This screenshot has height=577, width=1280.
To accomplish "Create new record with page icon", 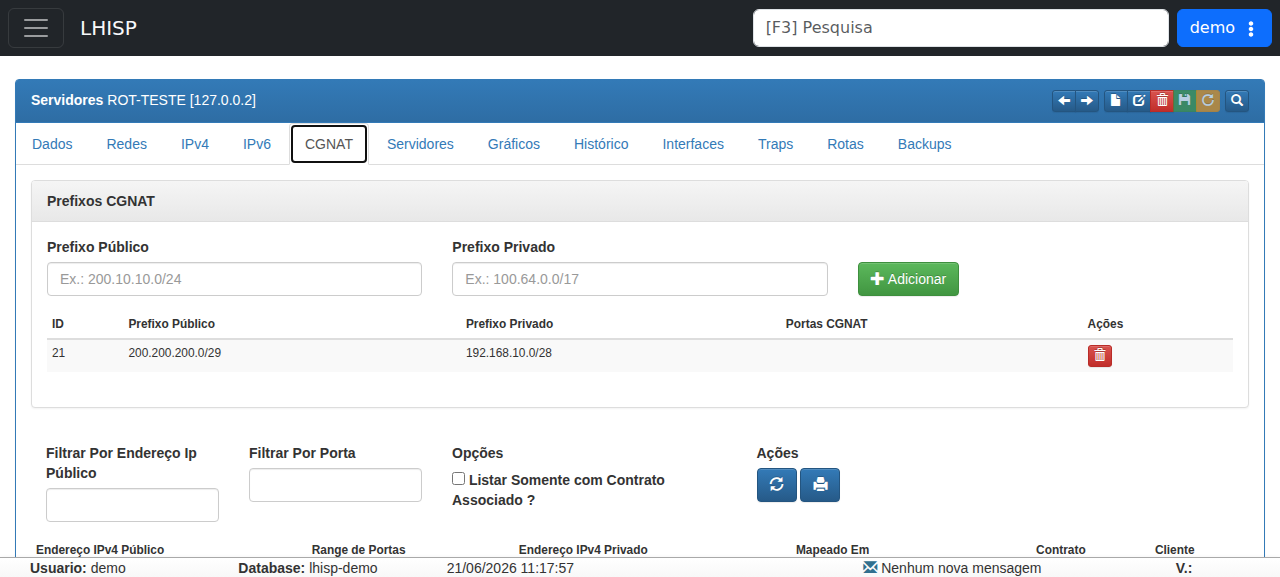I will click(1115, 100).
